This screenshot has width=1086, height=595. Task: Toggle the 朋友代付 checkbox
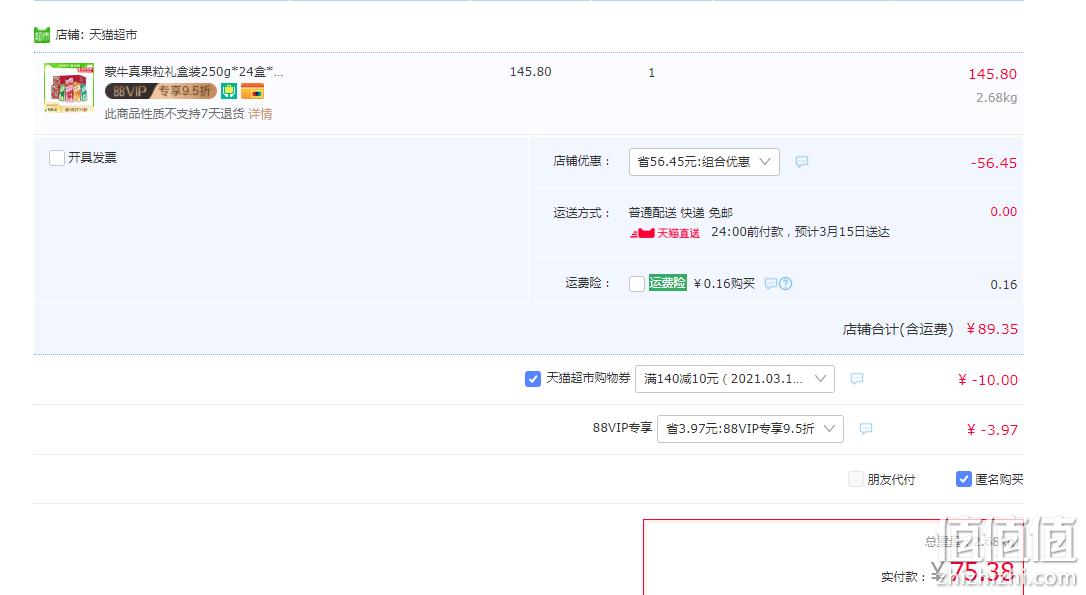[x=856, y=479]
